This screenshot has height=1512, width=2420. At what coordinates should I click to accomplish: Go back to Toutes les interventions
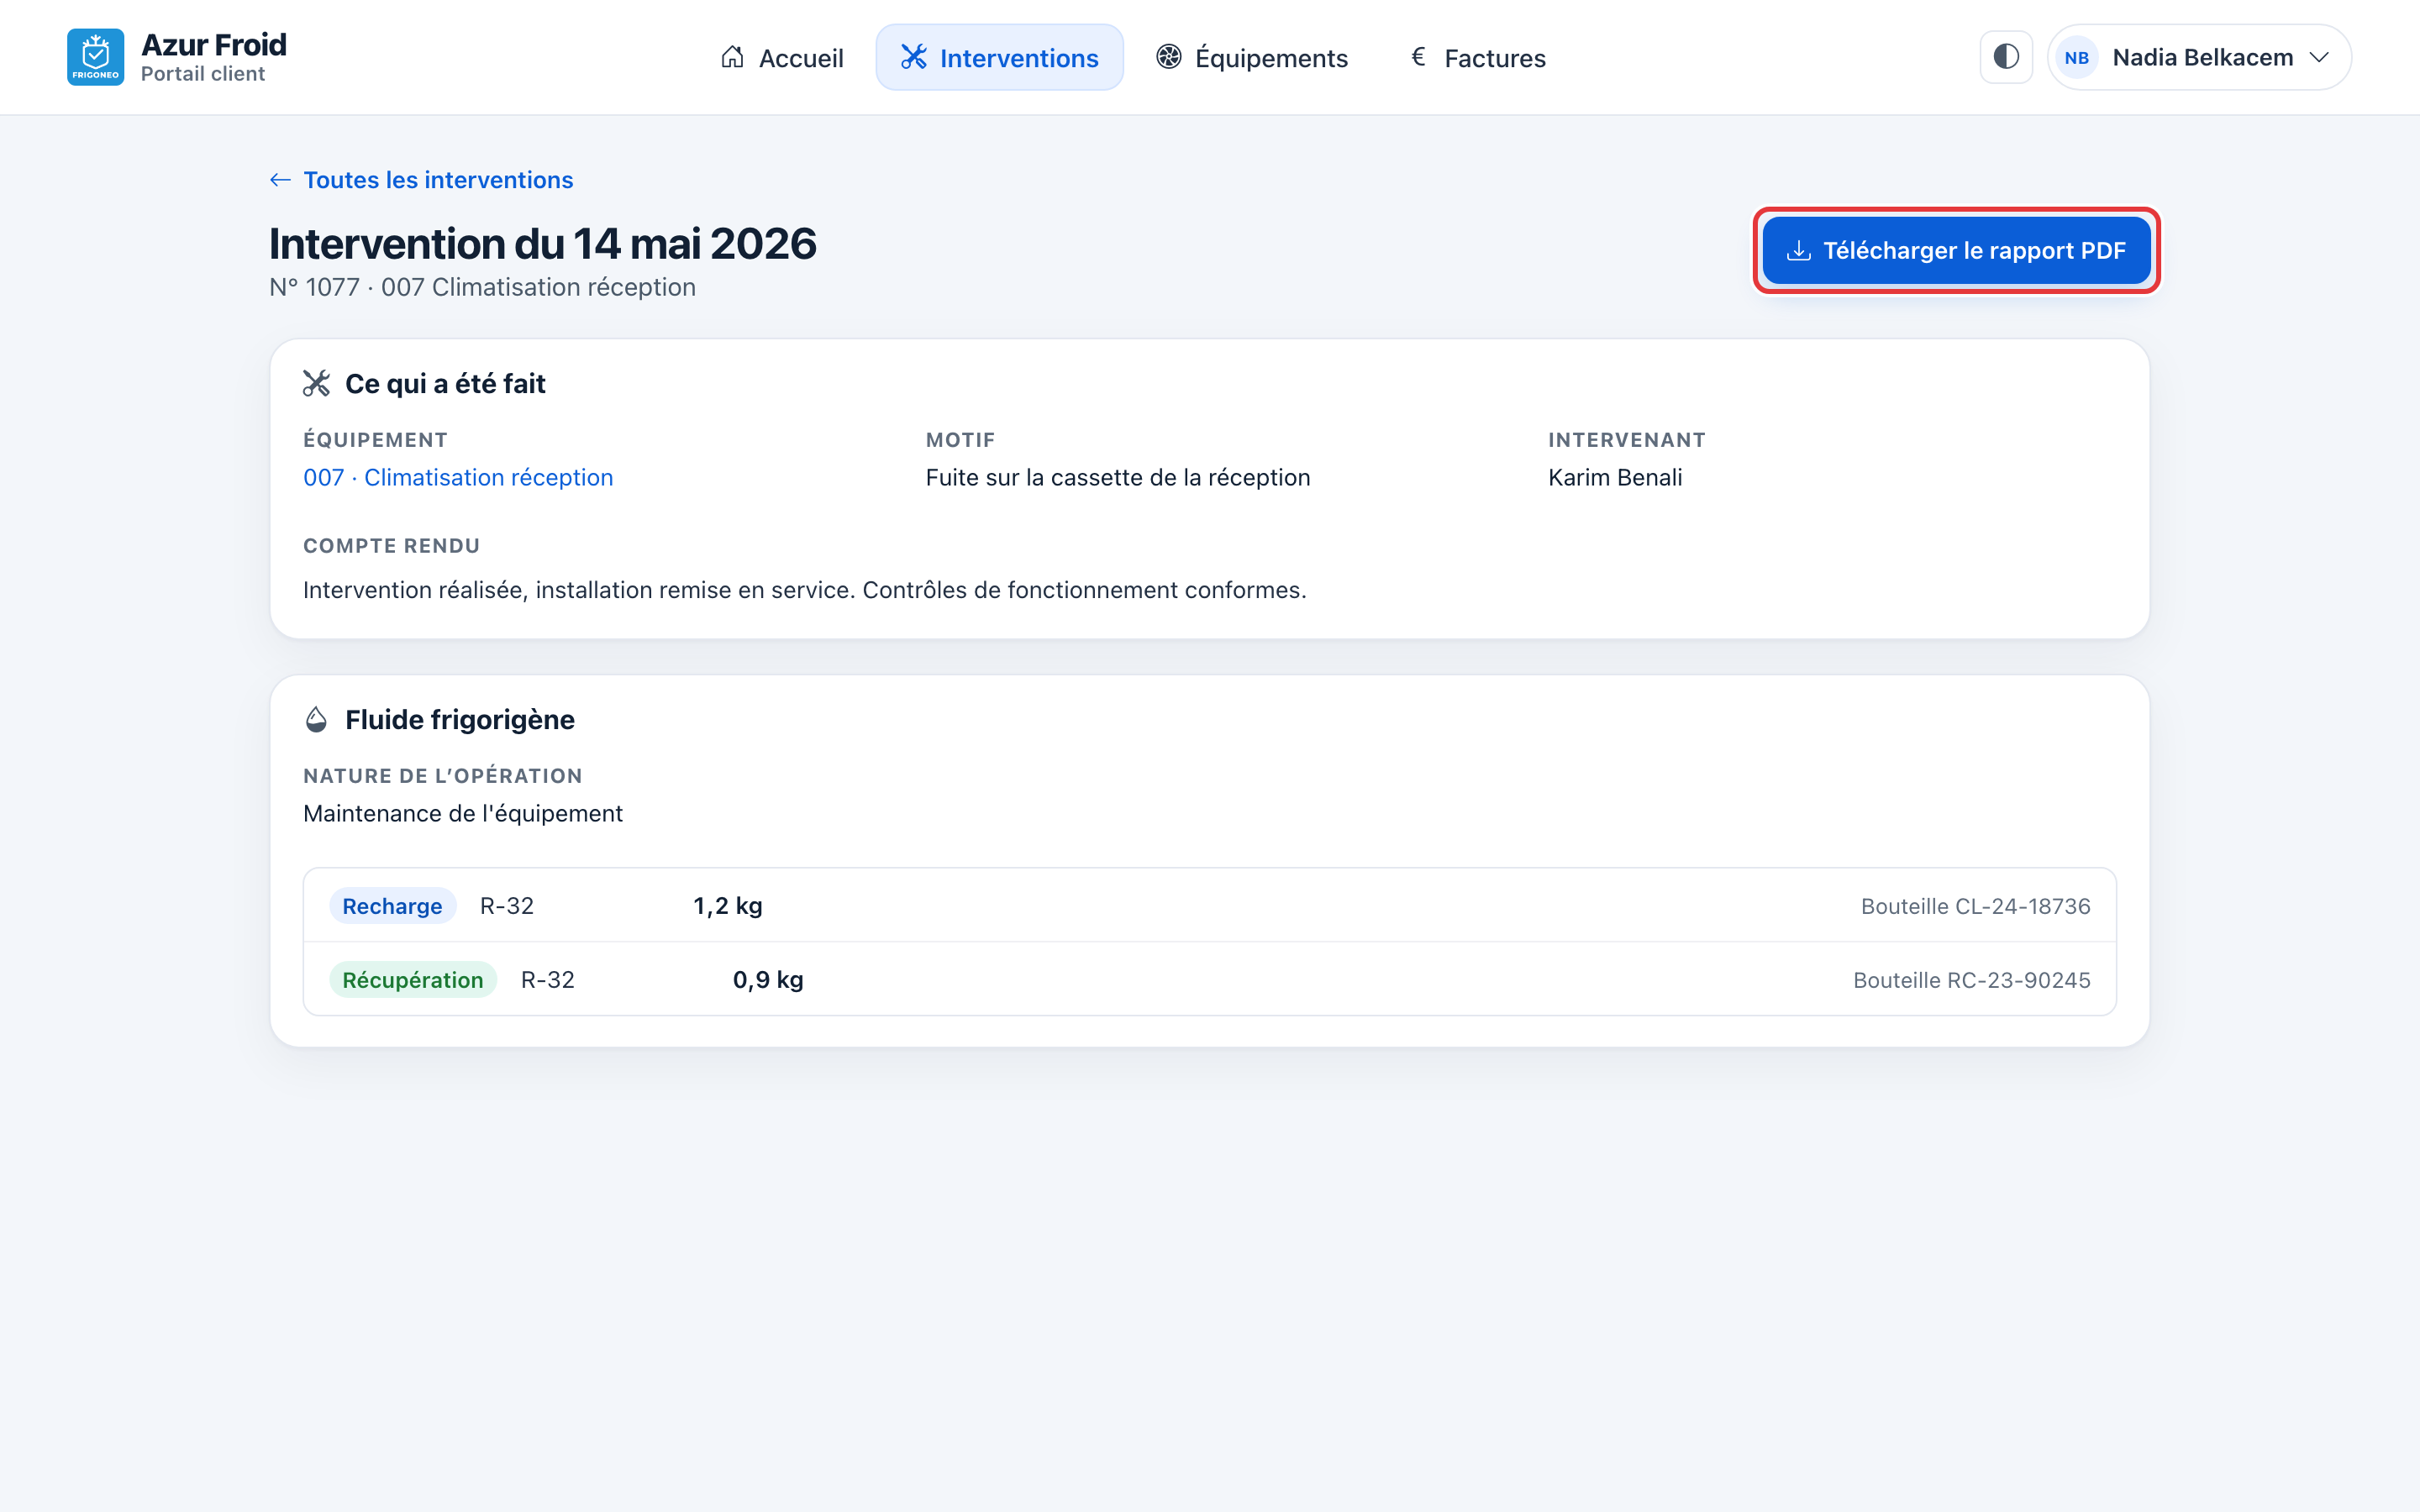(421, 180)
